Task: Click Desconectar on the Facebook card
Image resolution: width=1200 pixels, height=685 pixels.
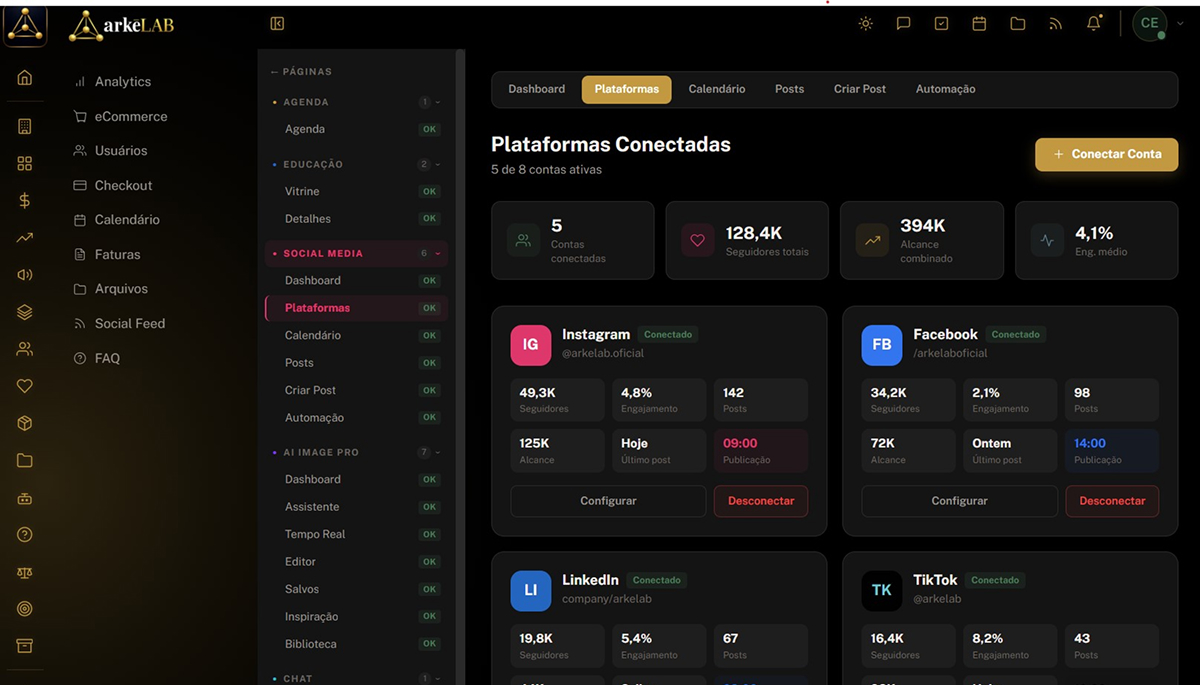Action: [x=1112, y=501]
